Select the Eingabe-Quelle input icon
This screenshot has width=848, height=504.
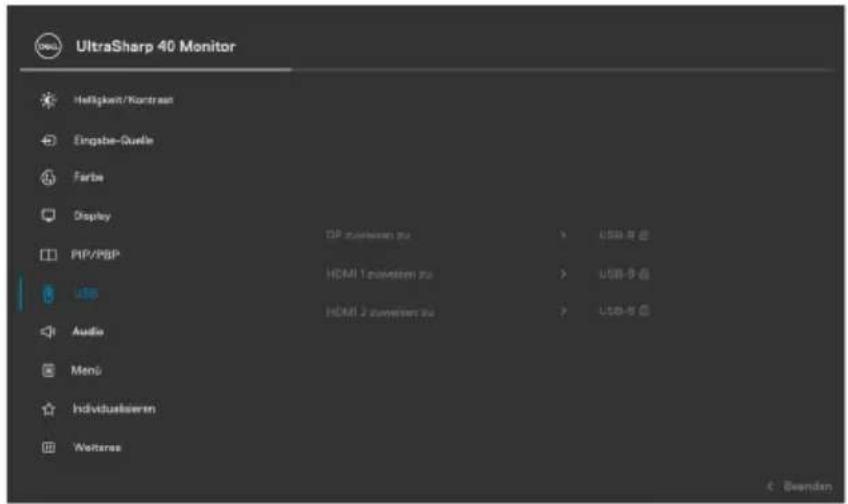coord(48,141)
